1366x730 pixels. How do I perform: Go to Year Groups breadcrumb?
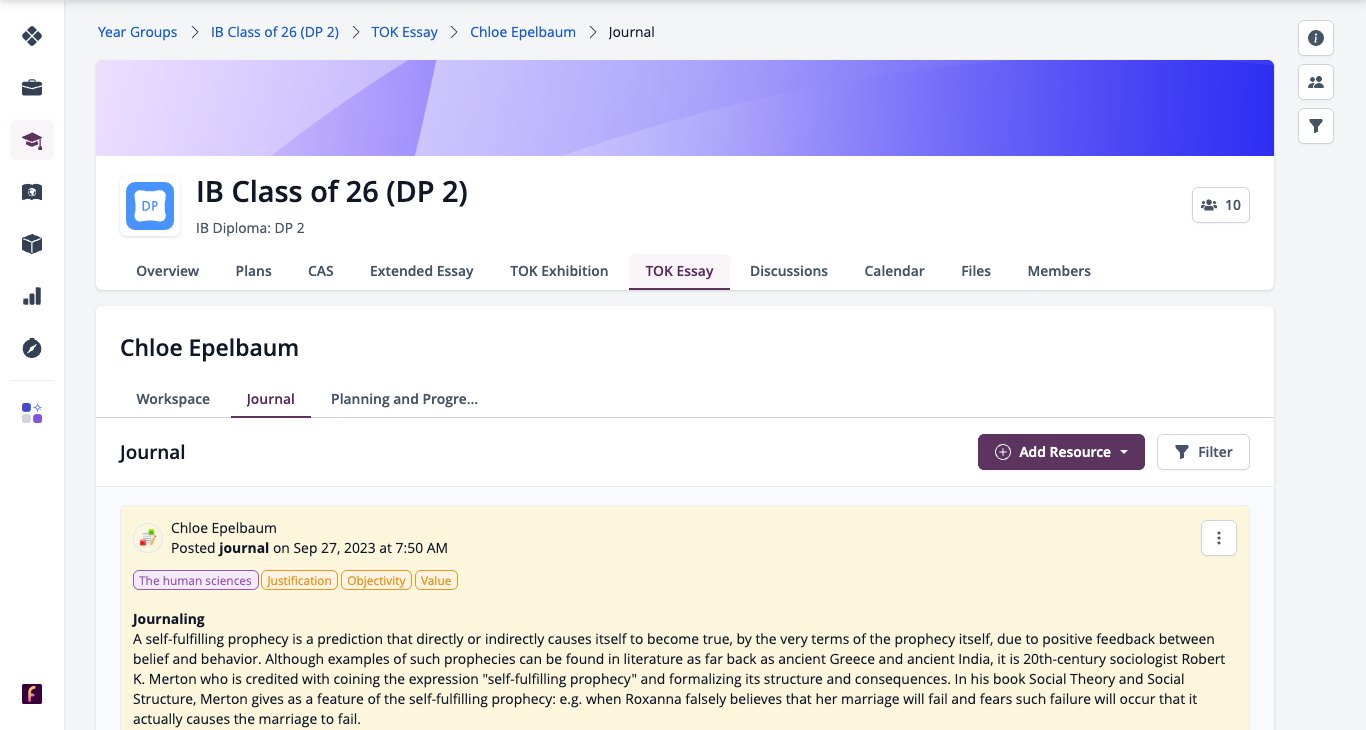[x=137, y=32]
